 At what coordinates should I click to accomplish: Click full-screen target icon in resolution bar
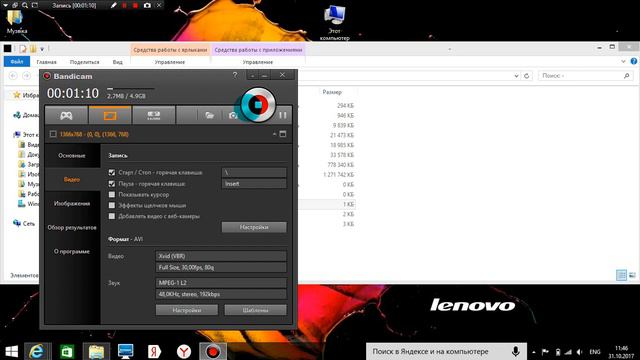click(x=283, y=134)
